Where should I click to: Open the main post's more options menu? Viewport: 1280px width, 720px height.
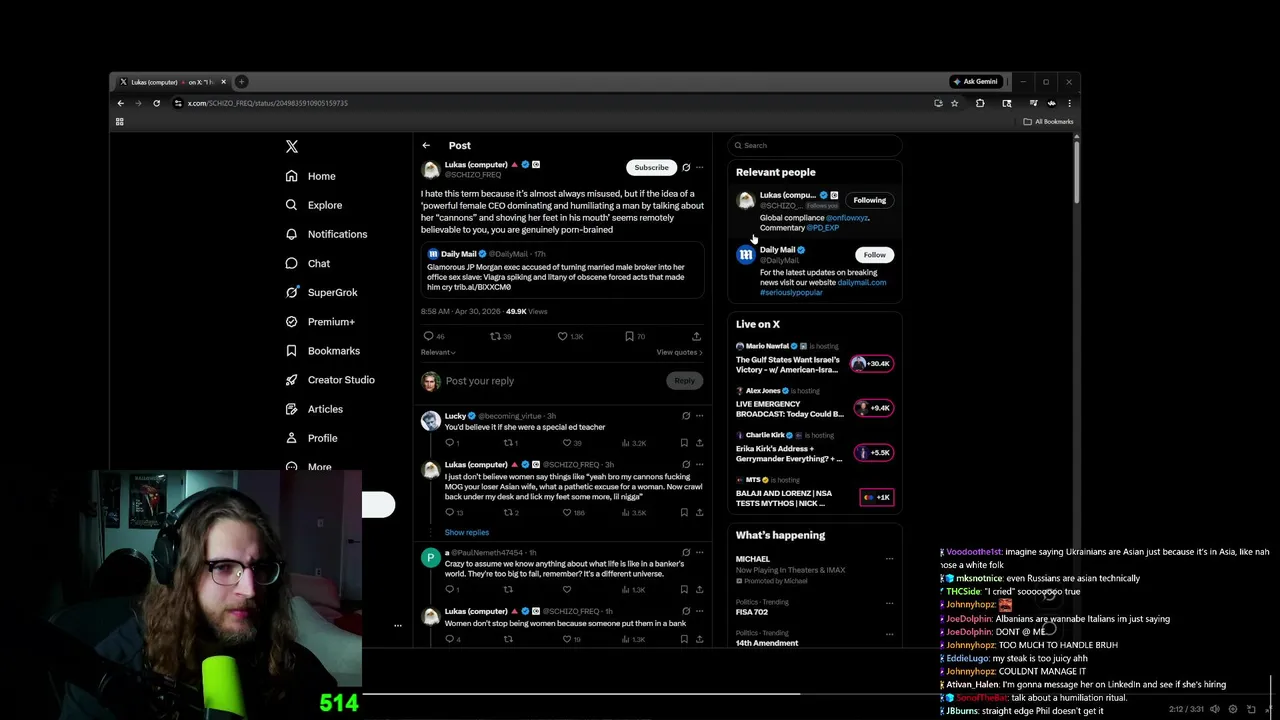[699, 168]
